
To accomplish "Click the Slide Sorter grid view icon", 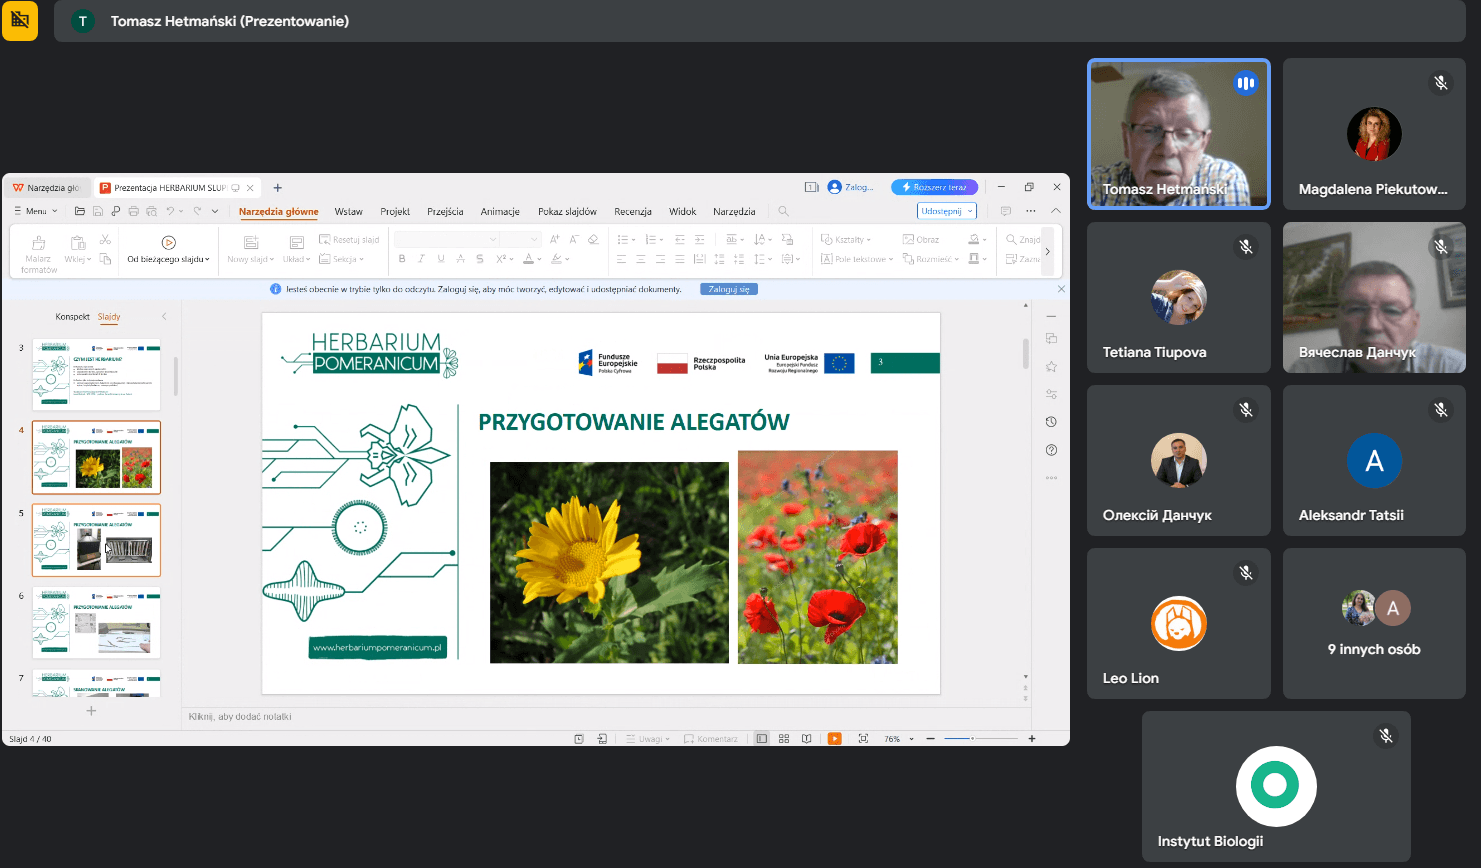I will coord(784,739).
